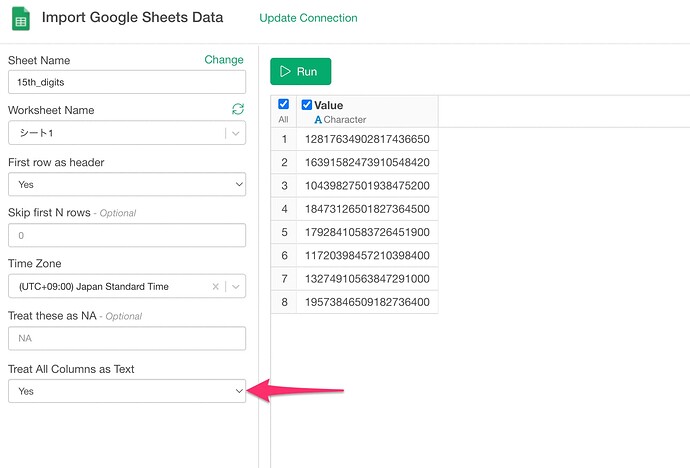Screen dimensions: 690x468
Task: Select cell 16391582473910548420
Action: coord(367,162)
